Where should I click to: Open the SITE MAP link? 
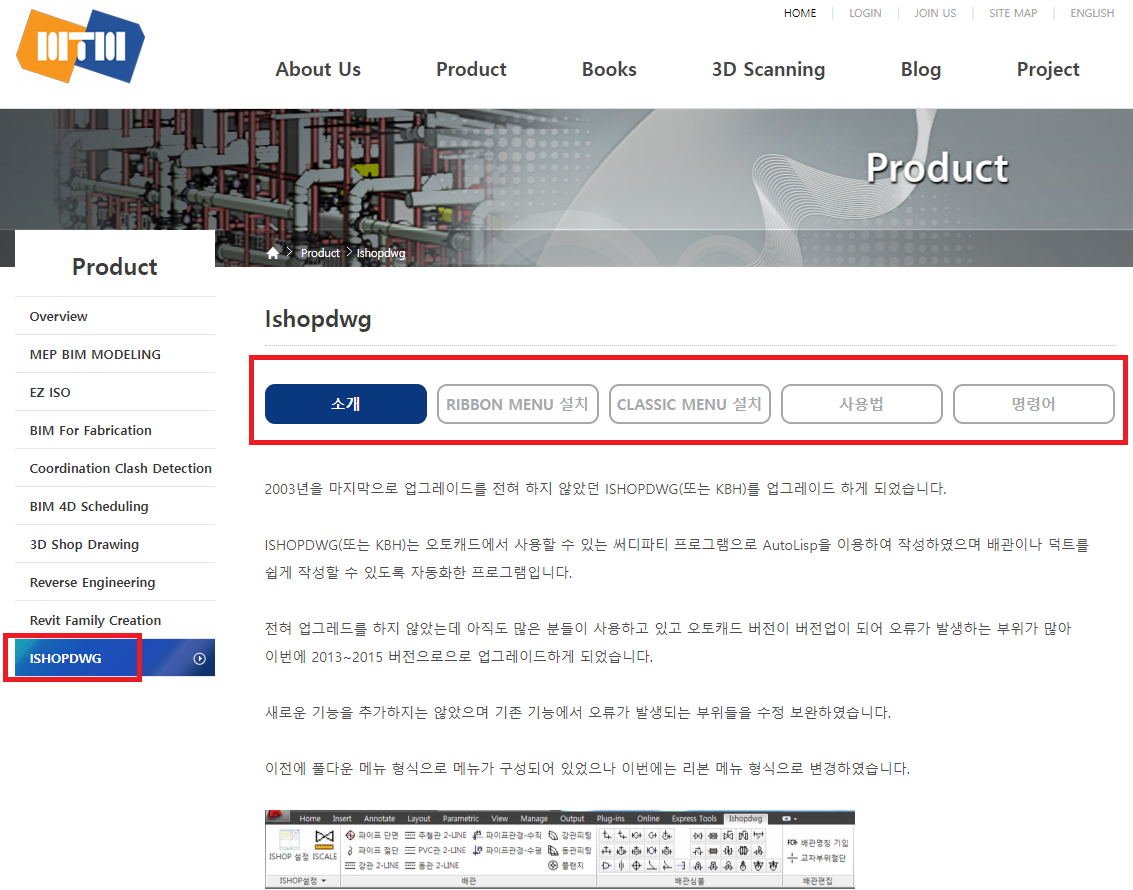(1013, 13)
